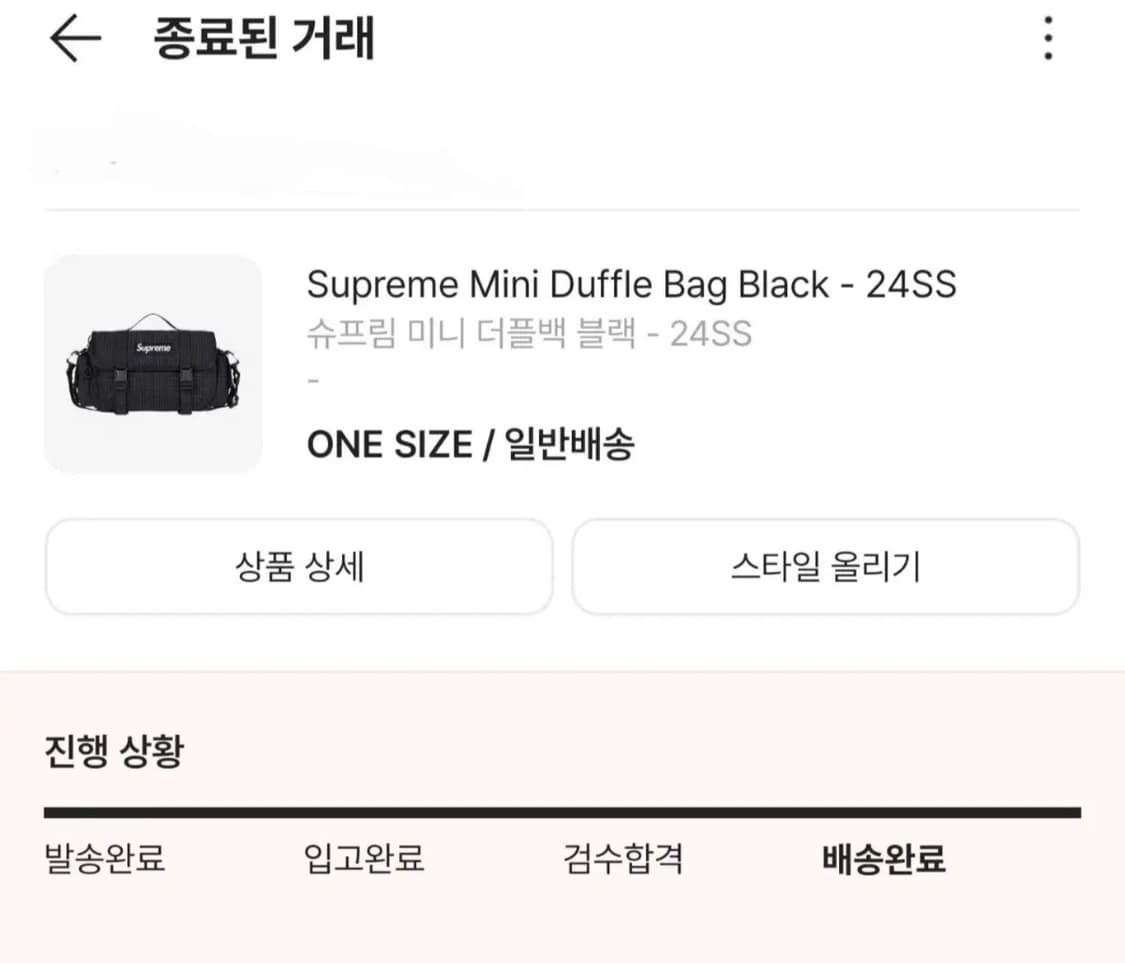The image size is (1125, 963).
Task: Open the three-dot more options menu
Action: (1047, 40)
